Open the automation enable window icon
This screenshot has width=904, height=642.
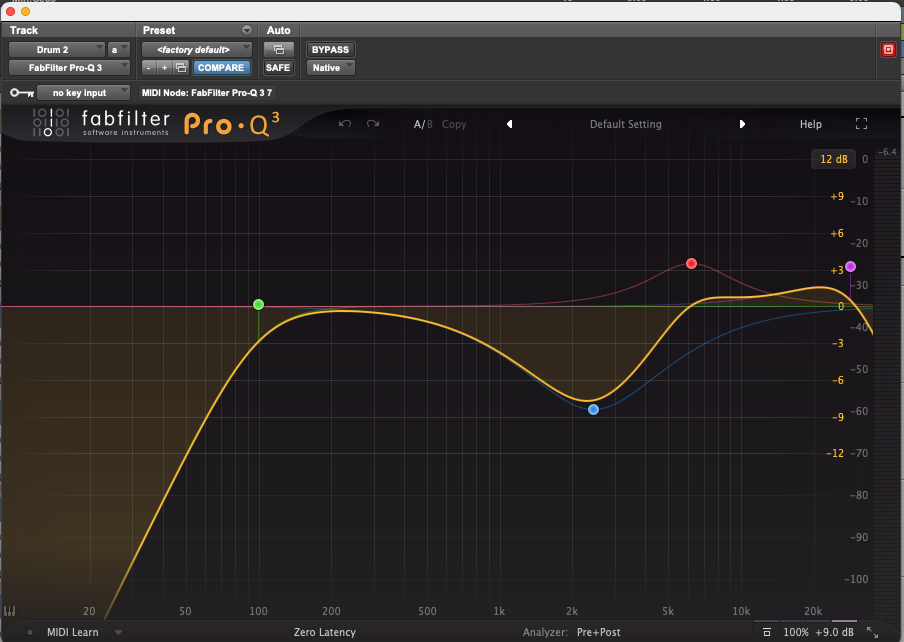click(278, 50)
